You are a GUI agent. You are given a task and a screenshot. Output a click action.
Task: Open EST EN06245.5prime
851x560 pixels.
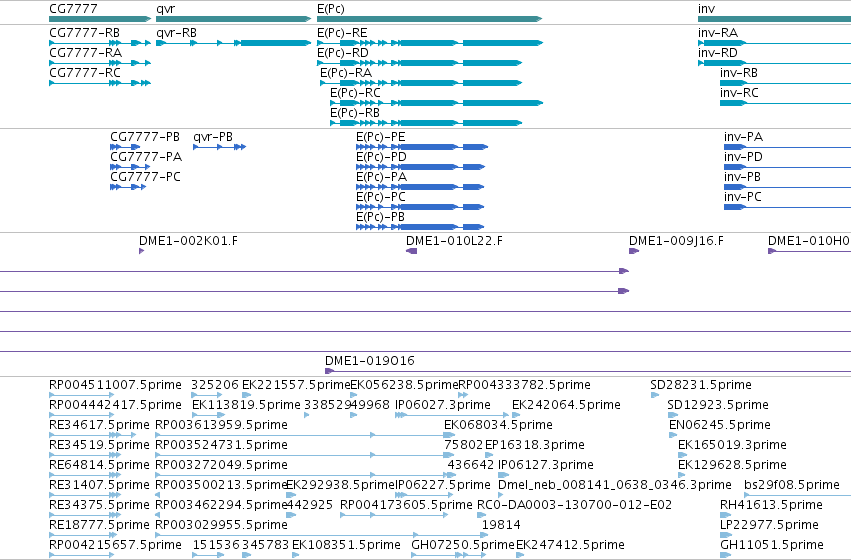(673, 435)
